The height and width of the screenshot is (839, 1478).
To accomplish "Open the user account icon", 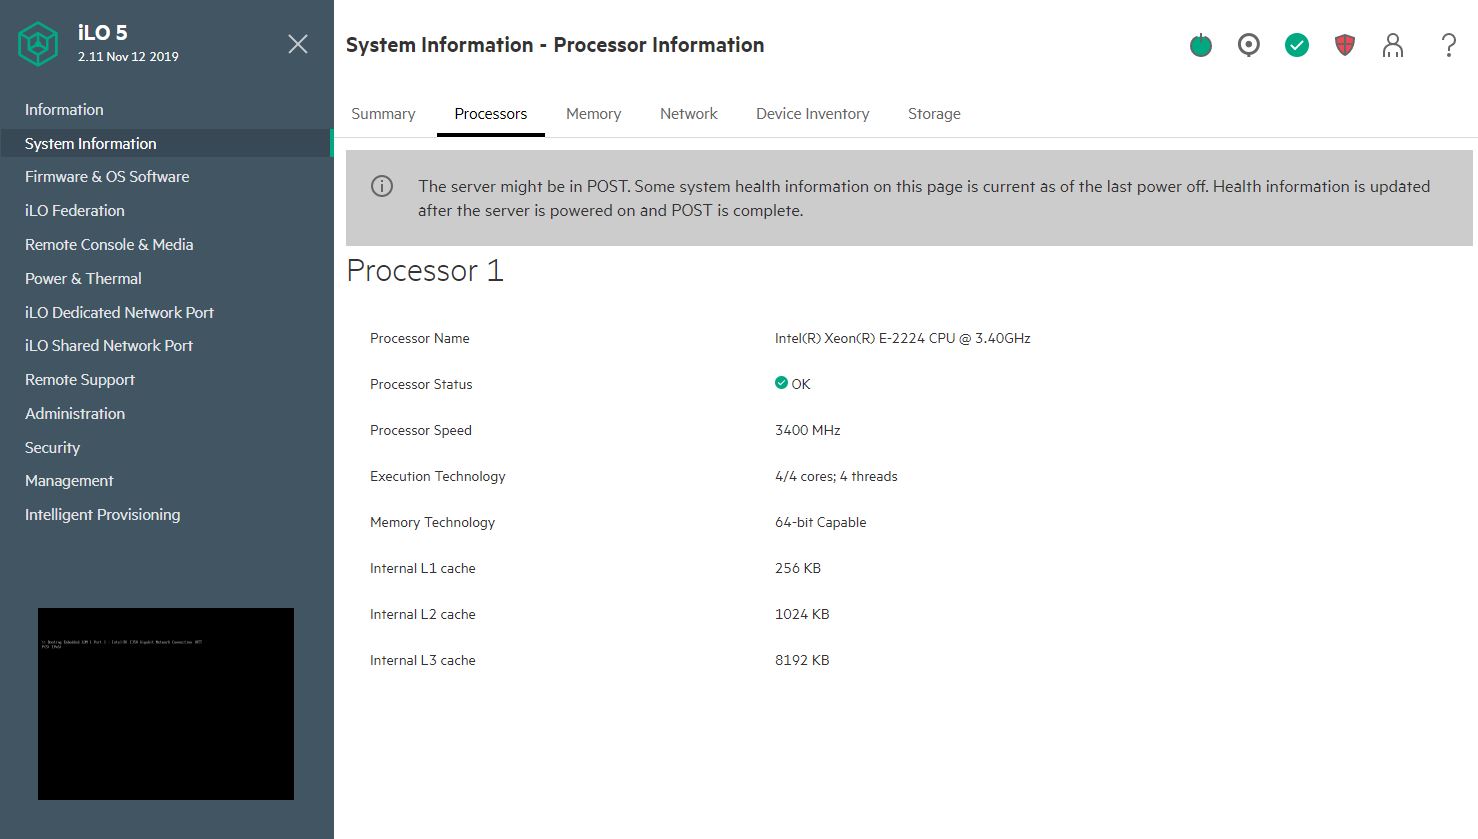I will point(1393,45).
